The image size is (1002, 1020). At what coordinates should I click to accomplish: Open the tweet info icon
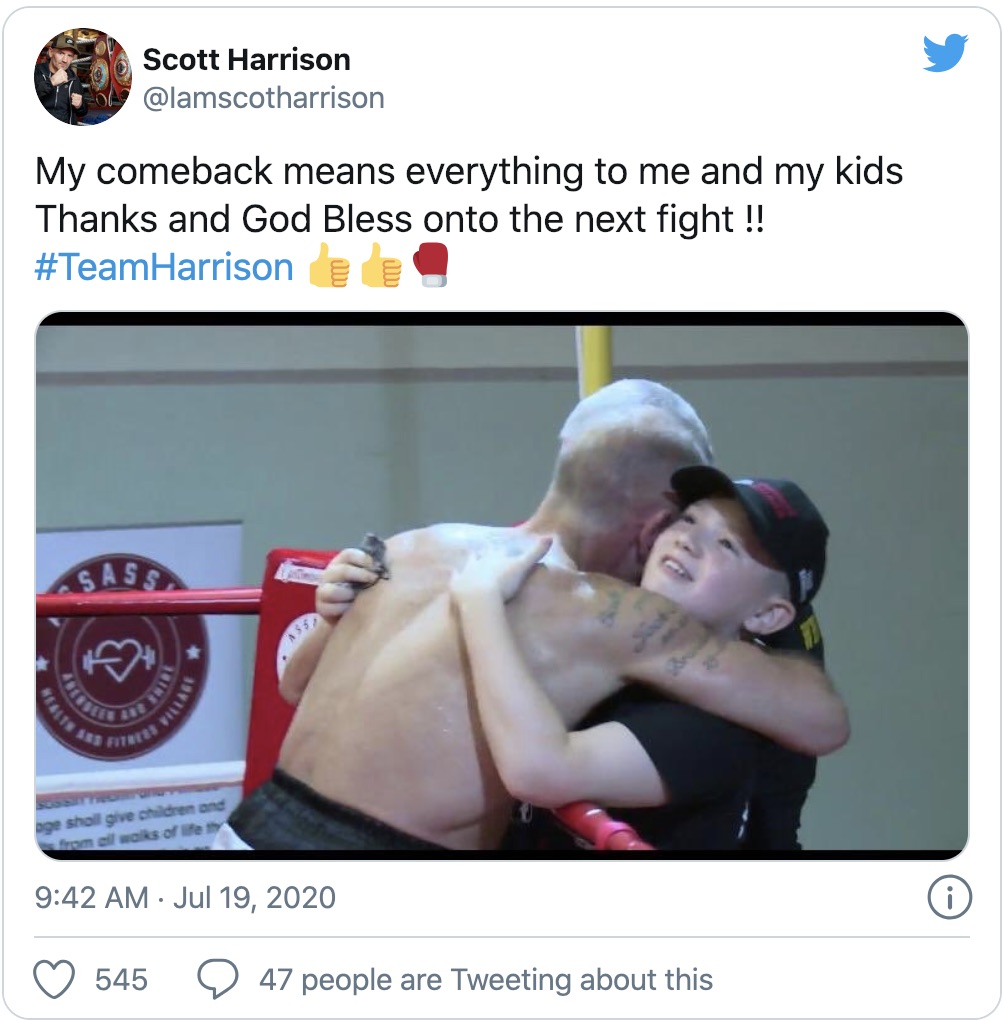(949, 897)
